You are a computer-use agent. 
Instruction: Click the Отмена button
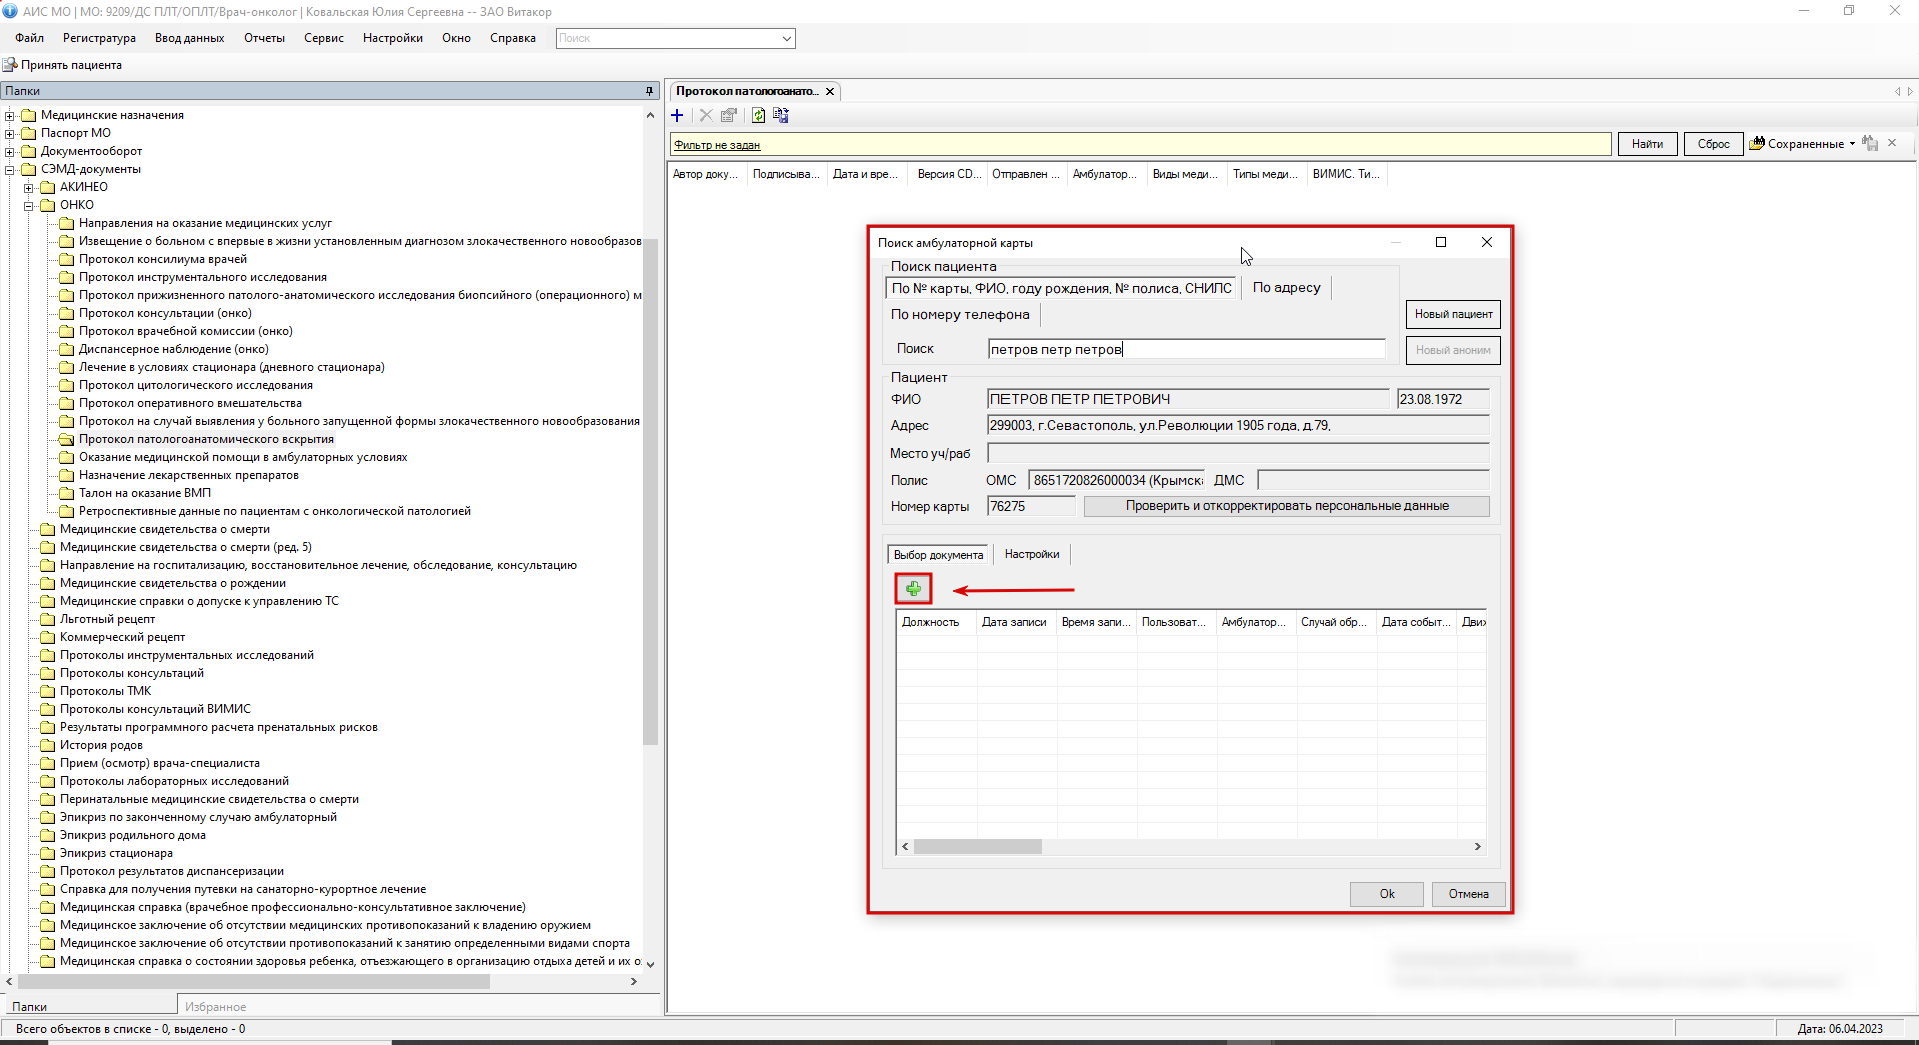pyautogui.click(x=1468, y=894)
